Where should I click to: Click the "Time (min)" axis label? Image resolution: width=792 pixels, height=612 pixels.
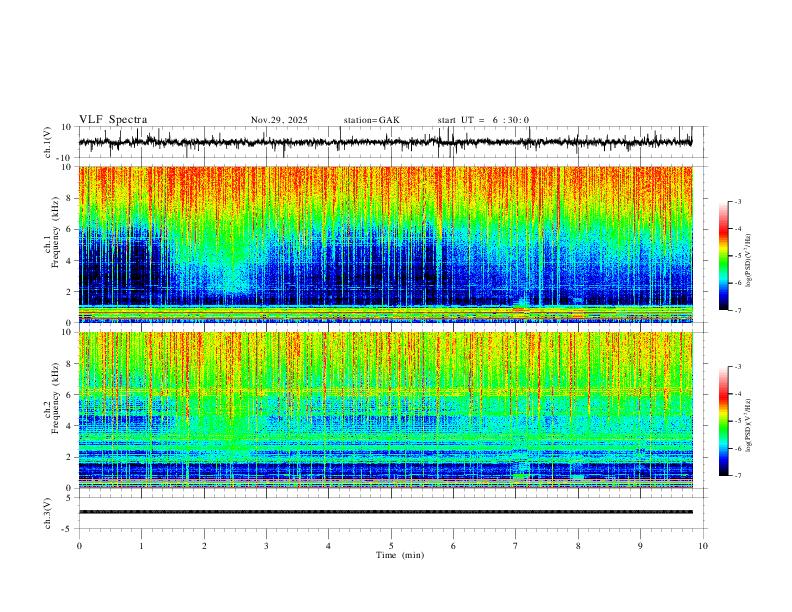(400, 555)
